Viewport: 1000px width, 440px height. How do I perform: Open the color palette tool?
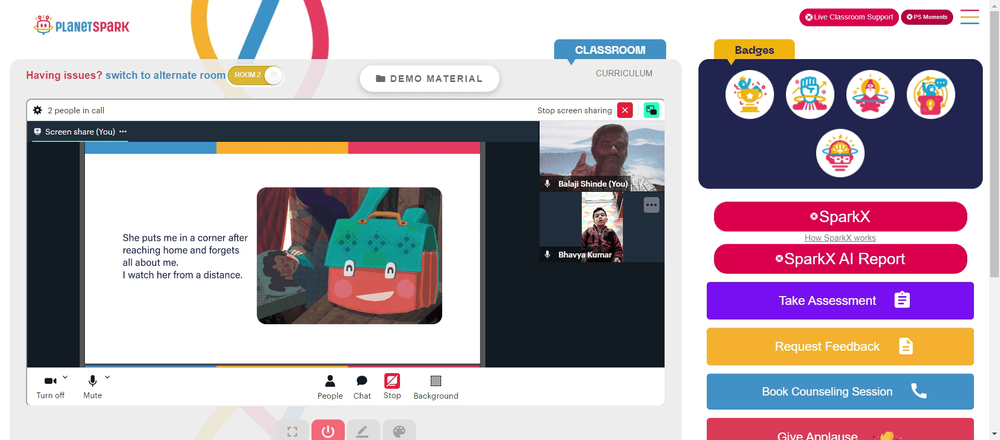pos(399,432)
